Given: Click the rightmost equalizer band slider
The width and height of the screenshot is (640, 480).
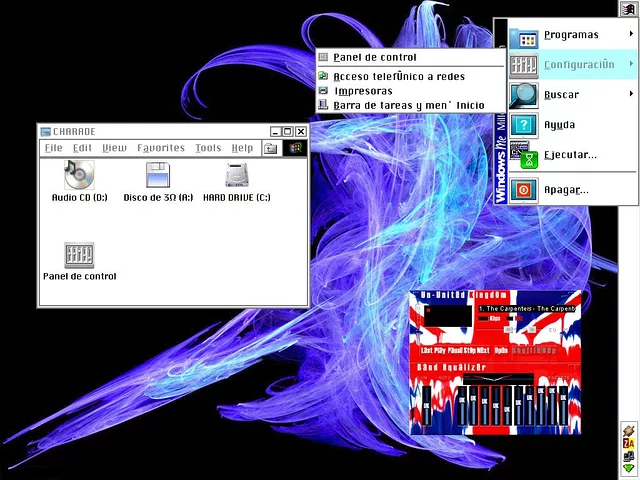Looking at the screenshot, I should tap(564, 405).
